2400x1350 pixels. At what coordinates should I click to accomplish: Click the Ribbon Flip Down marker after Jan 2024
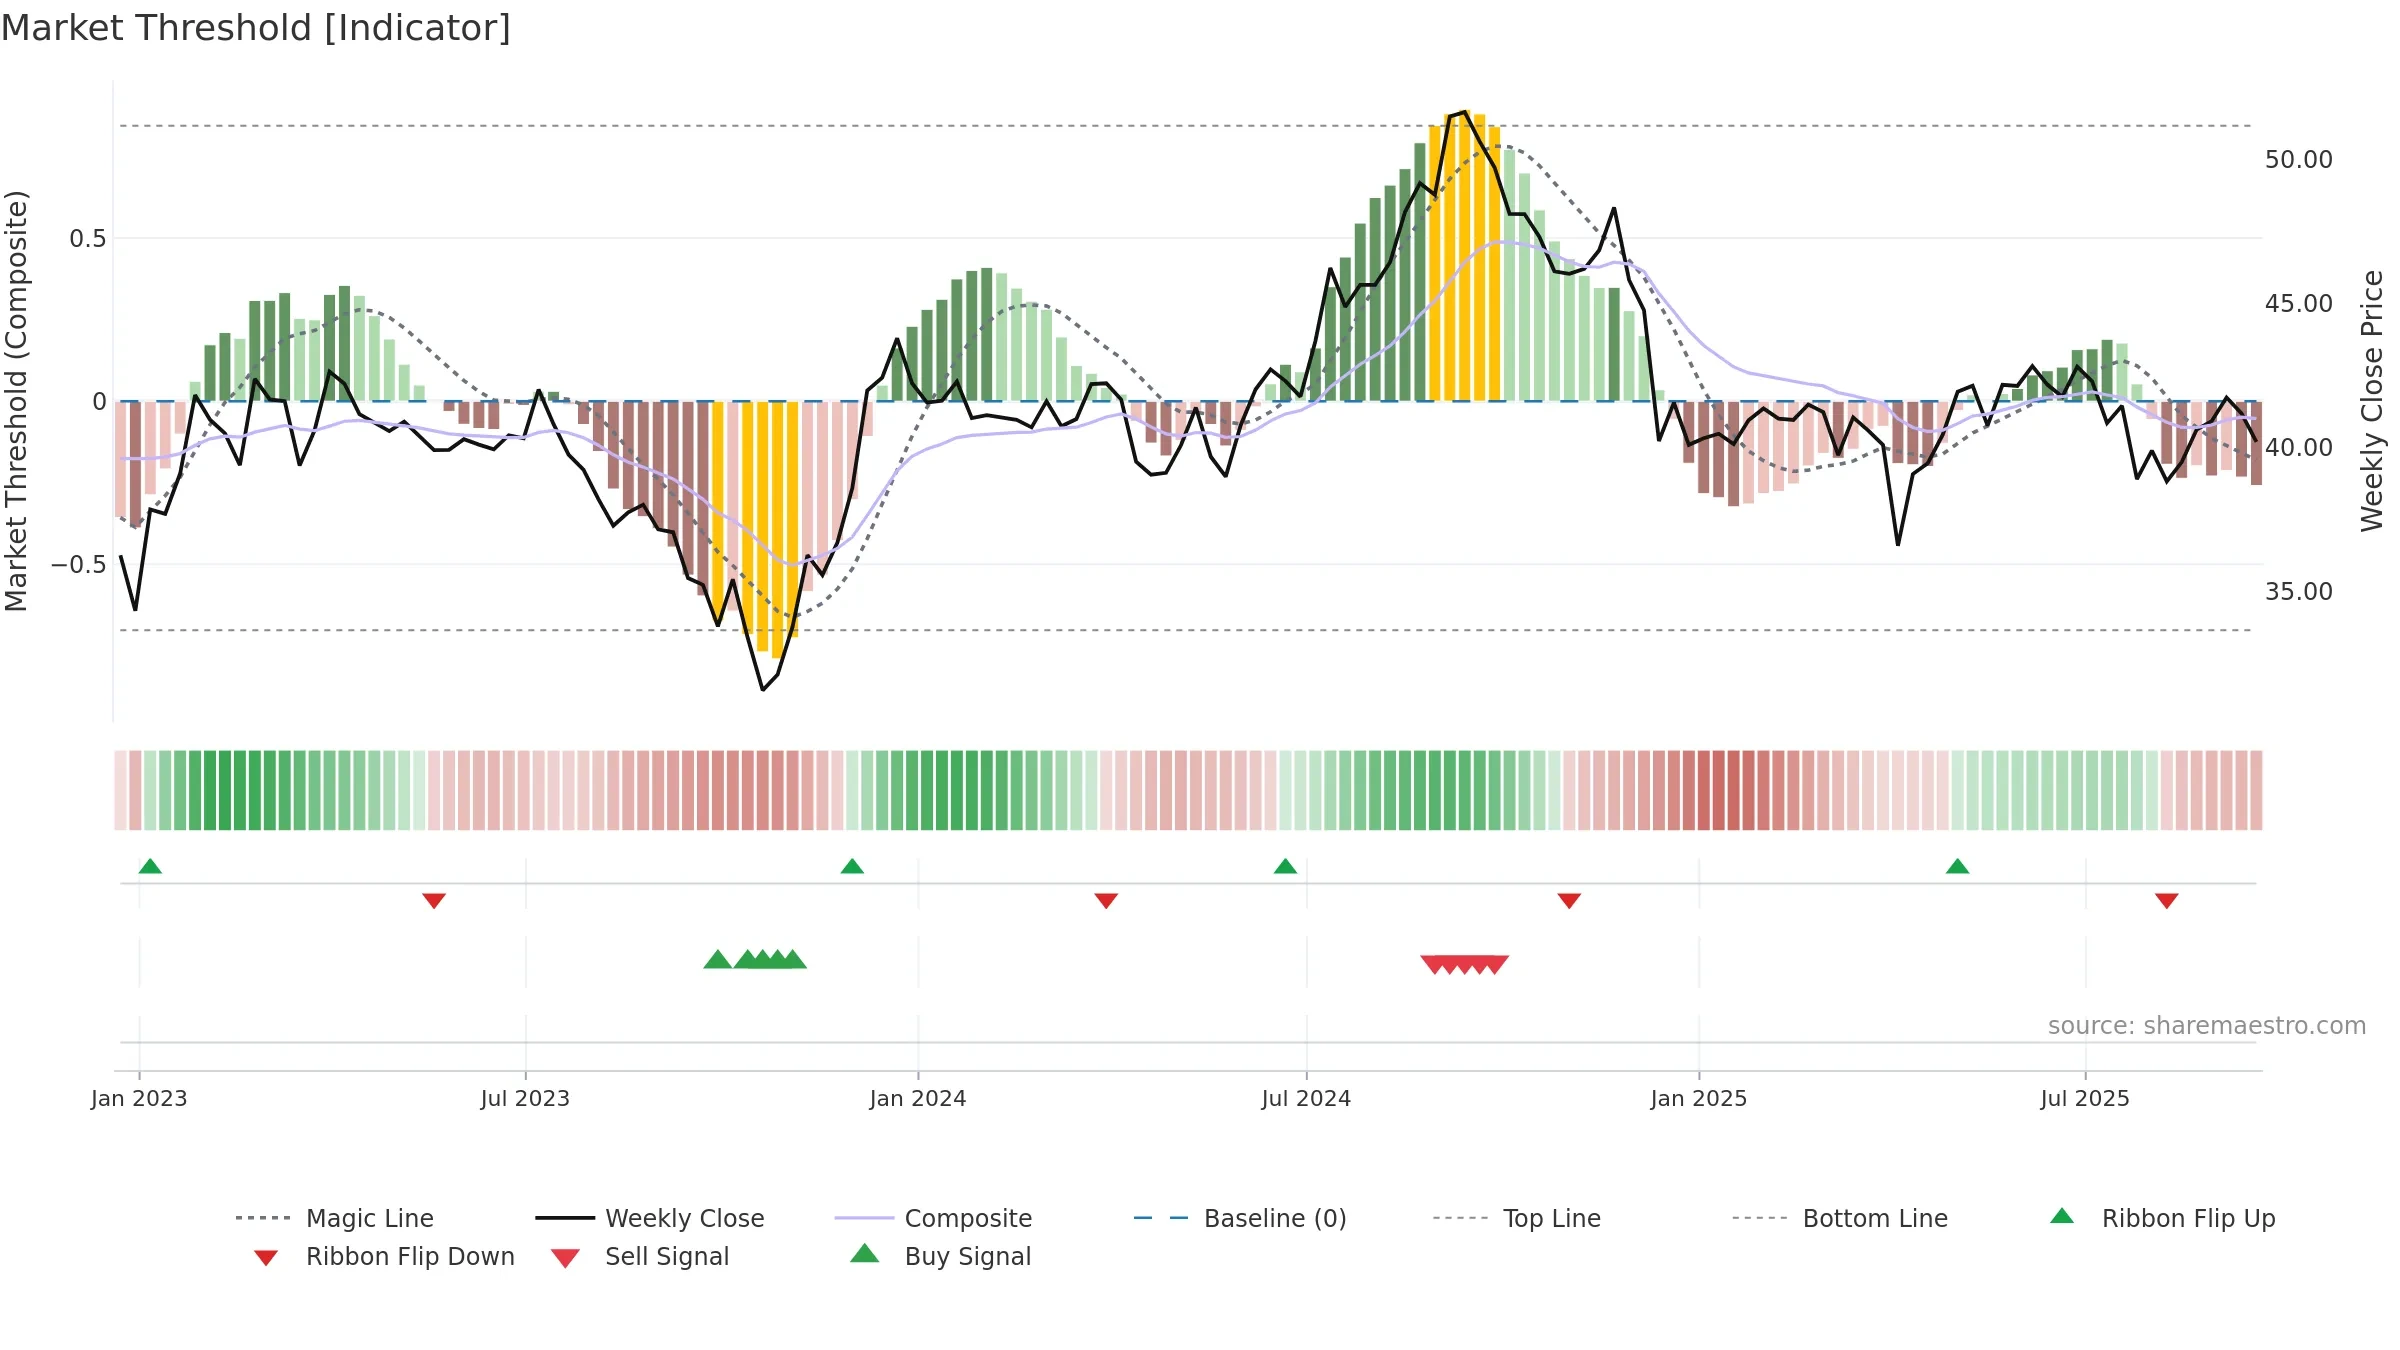[1106, 901]
